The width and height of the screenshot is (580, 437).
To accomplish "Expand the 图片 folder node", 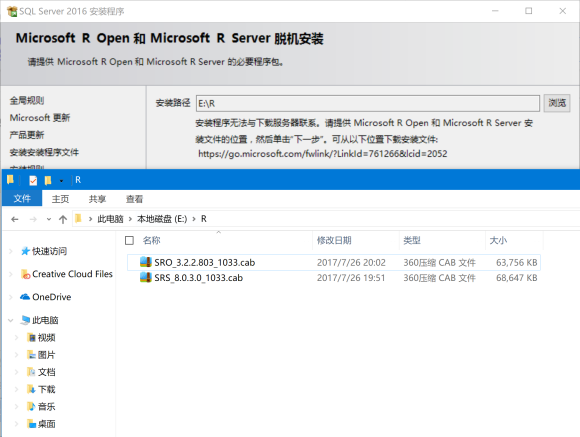I will (x=17, y=355).
